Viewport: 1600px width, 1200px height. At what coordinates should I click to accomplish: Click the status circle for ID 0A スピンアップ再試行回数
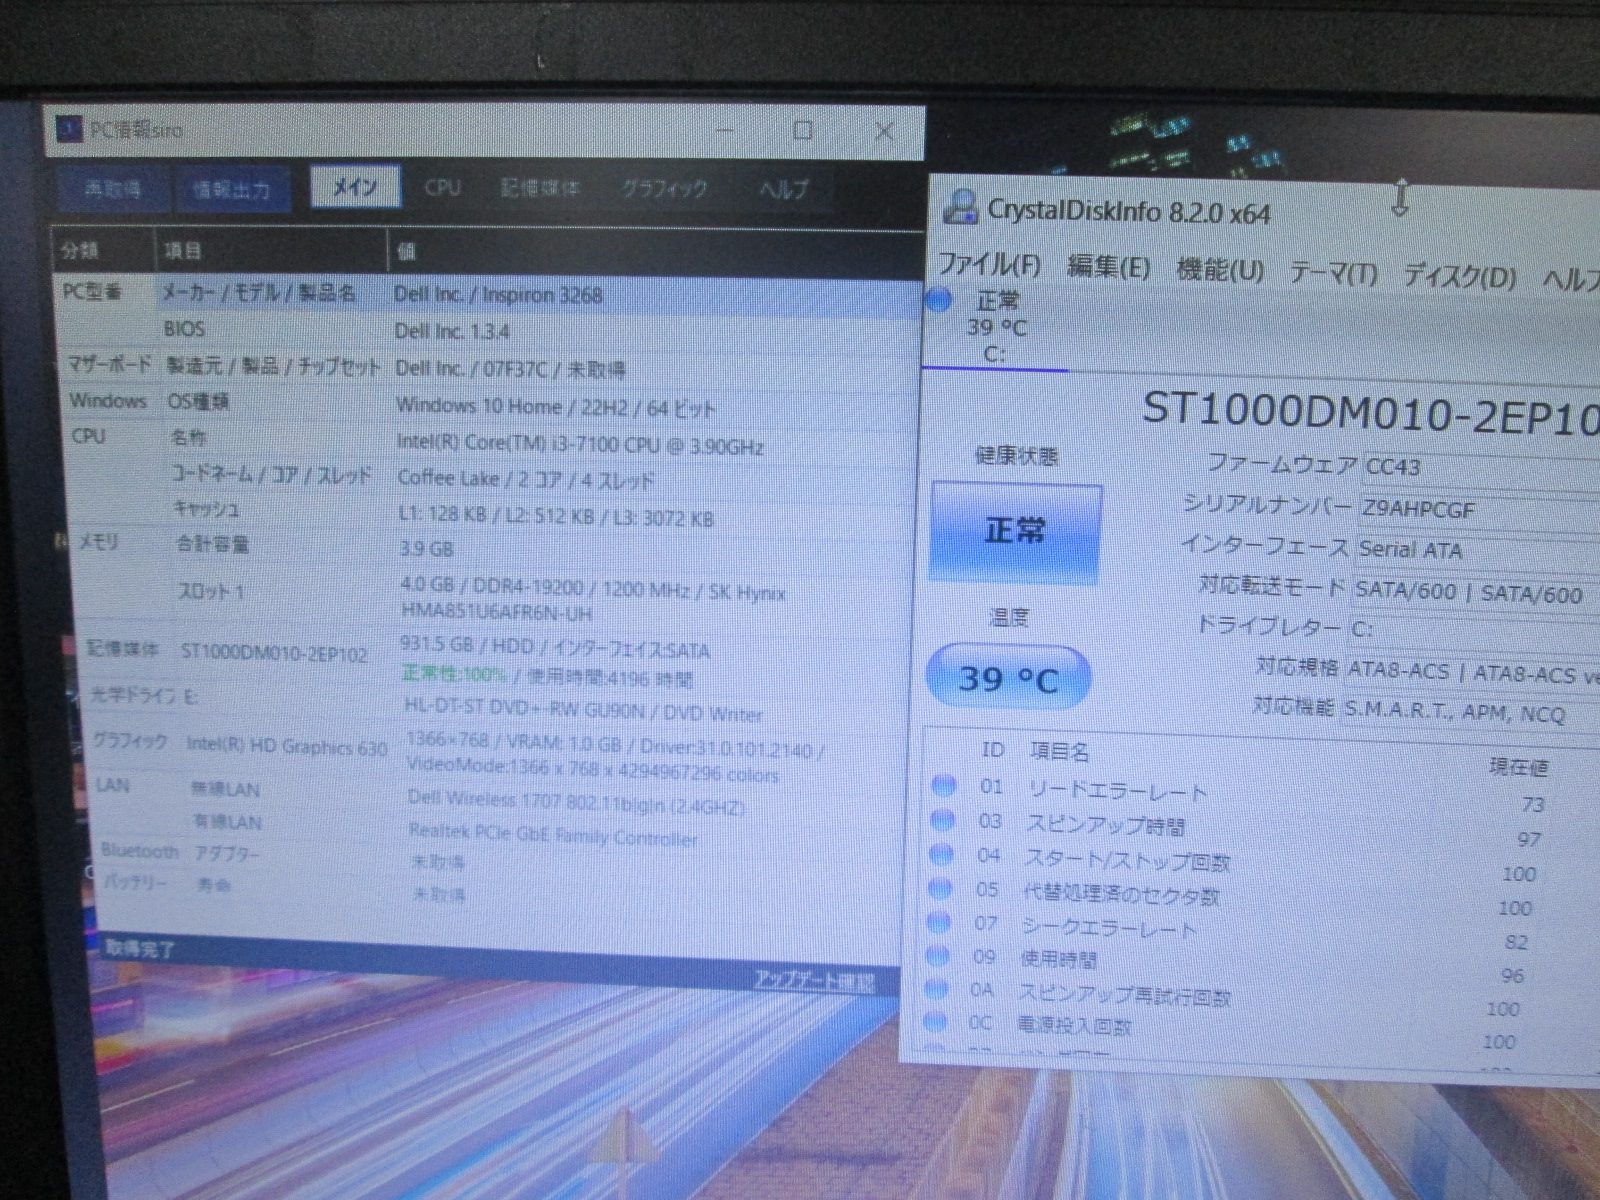[x=936, y=989]
